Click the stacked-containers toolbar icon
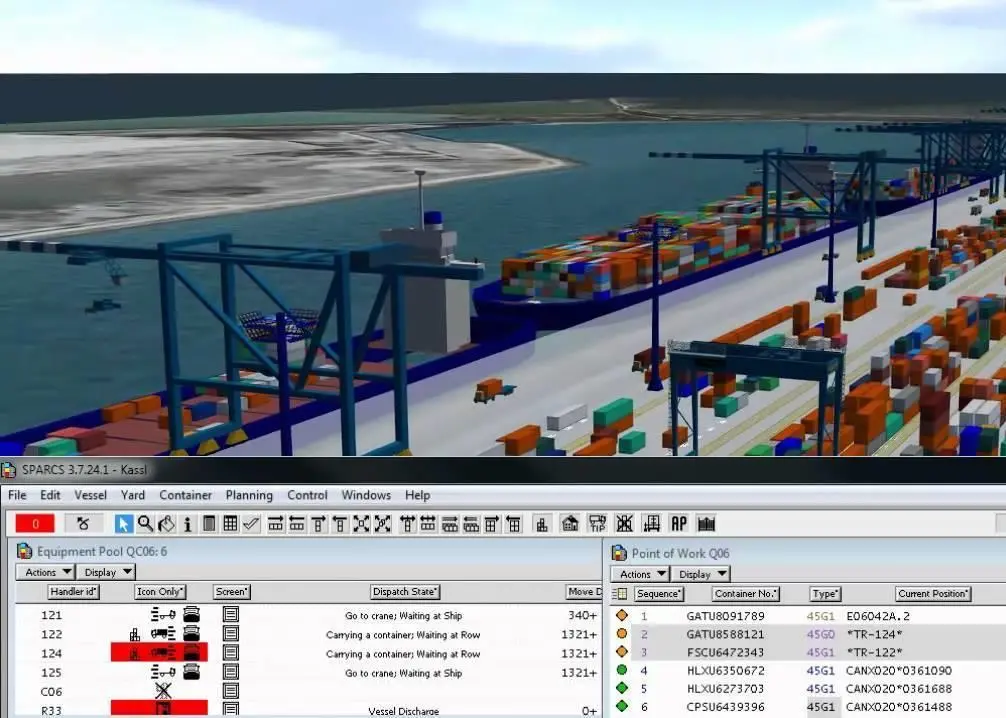 tap(542, 524)
